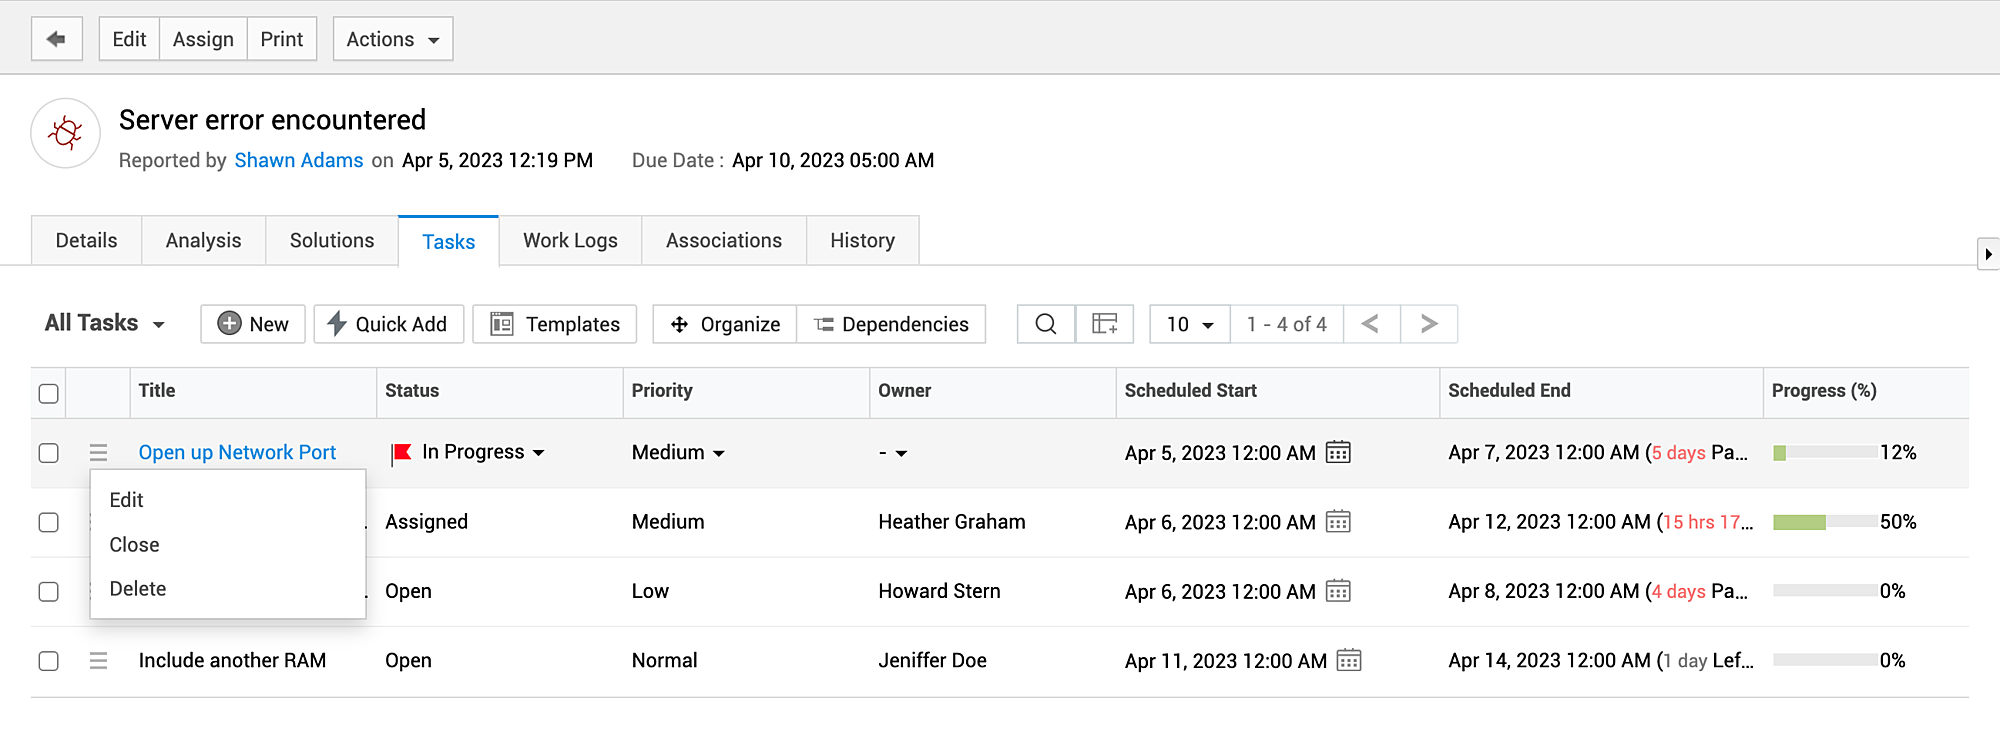The image size is (2000, 732).
Task: Click the 50% progress bar
Action: point(1823,522)
